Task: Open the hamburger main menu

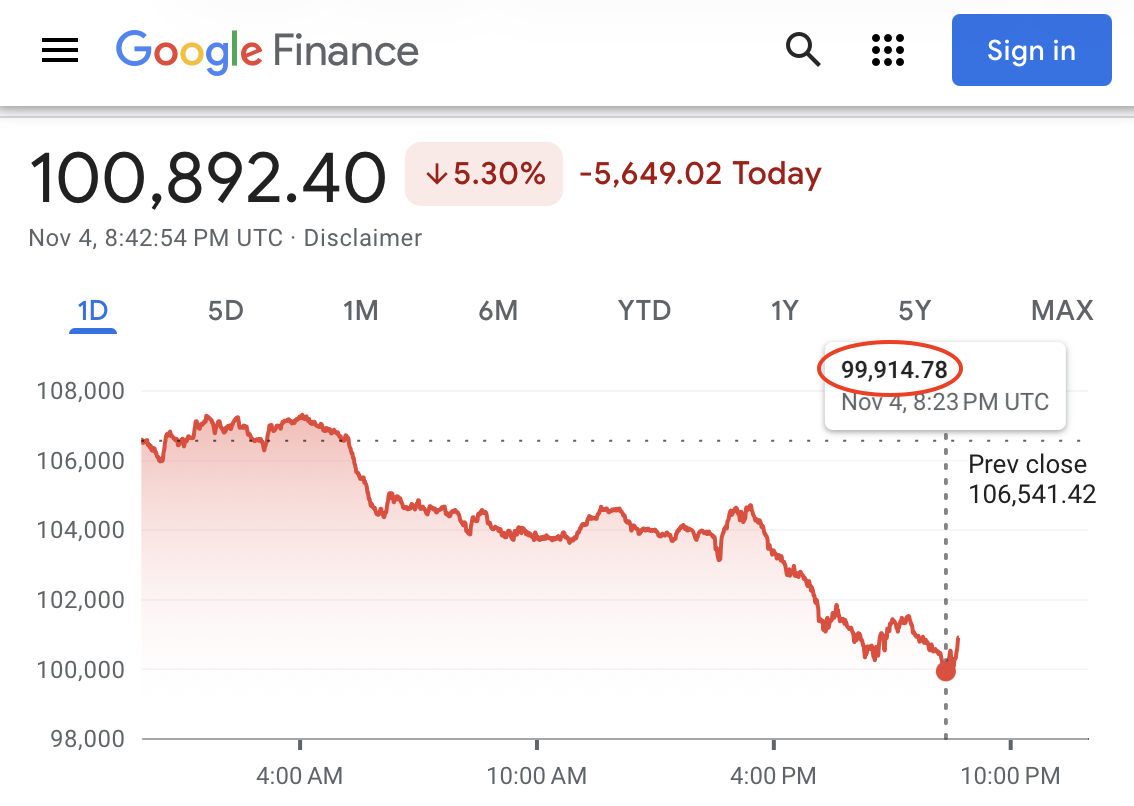Action: 60,50
